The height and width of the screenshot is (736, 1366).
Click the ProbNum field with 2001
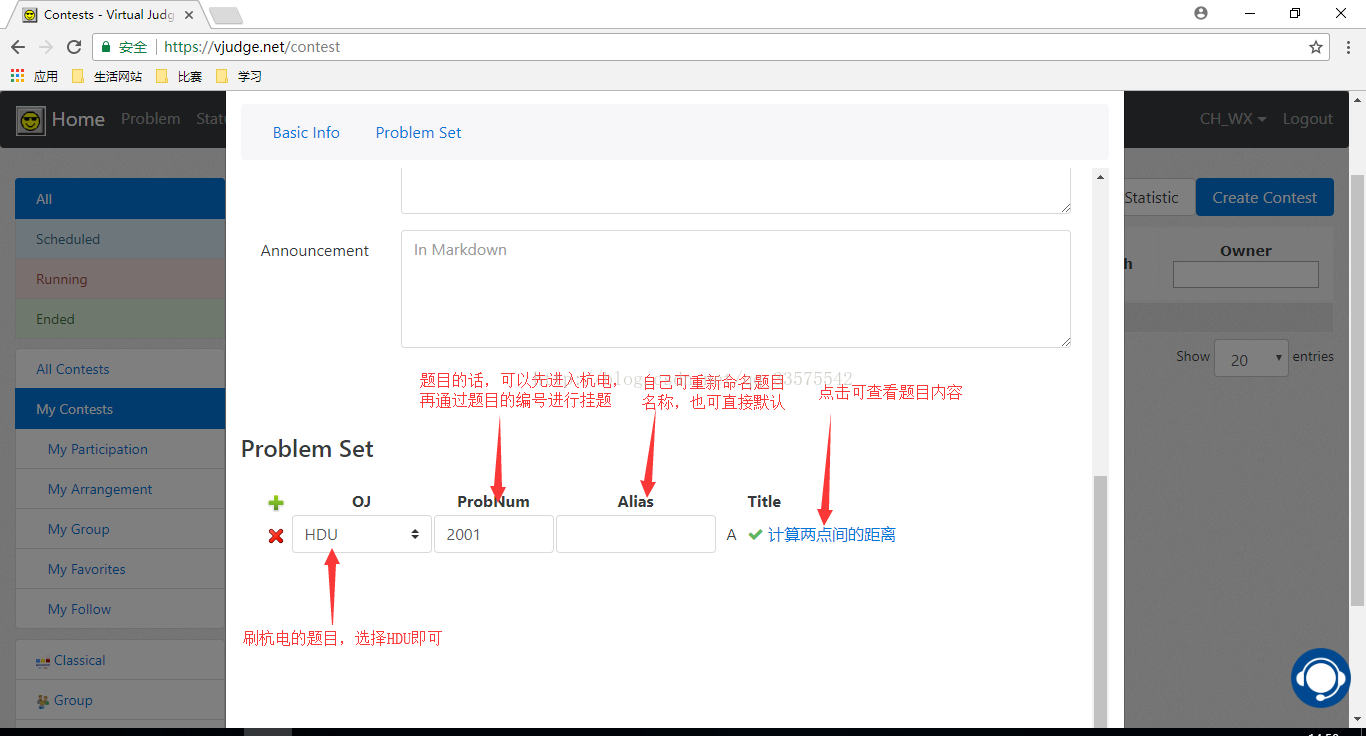click(x=493, y=534)
